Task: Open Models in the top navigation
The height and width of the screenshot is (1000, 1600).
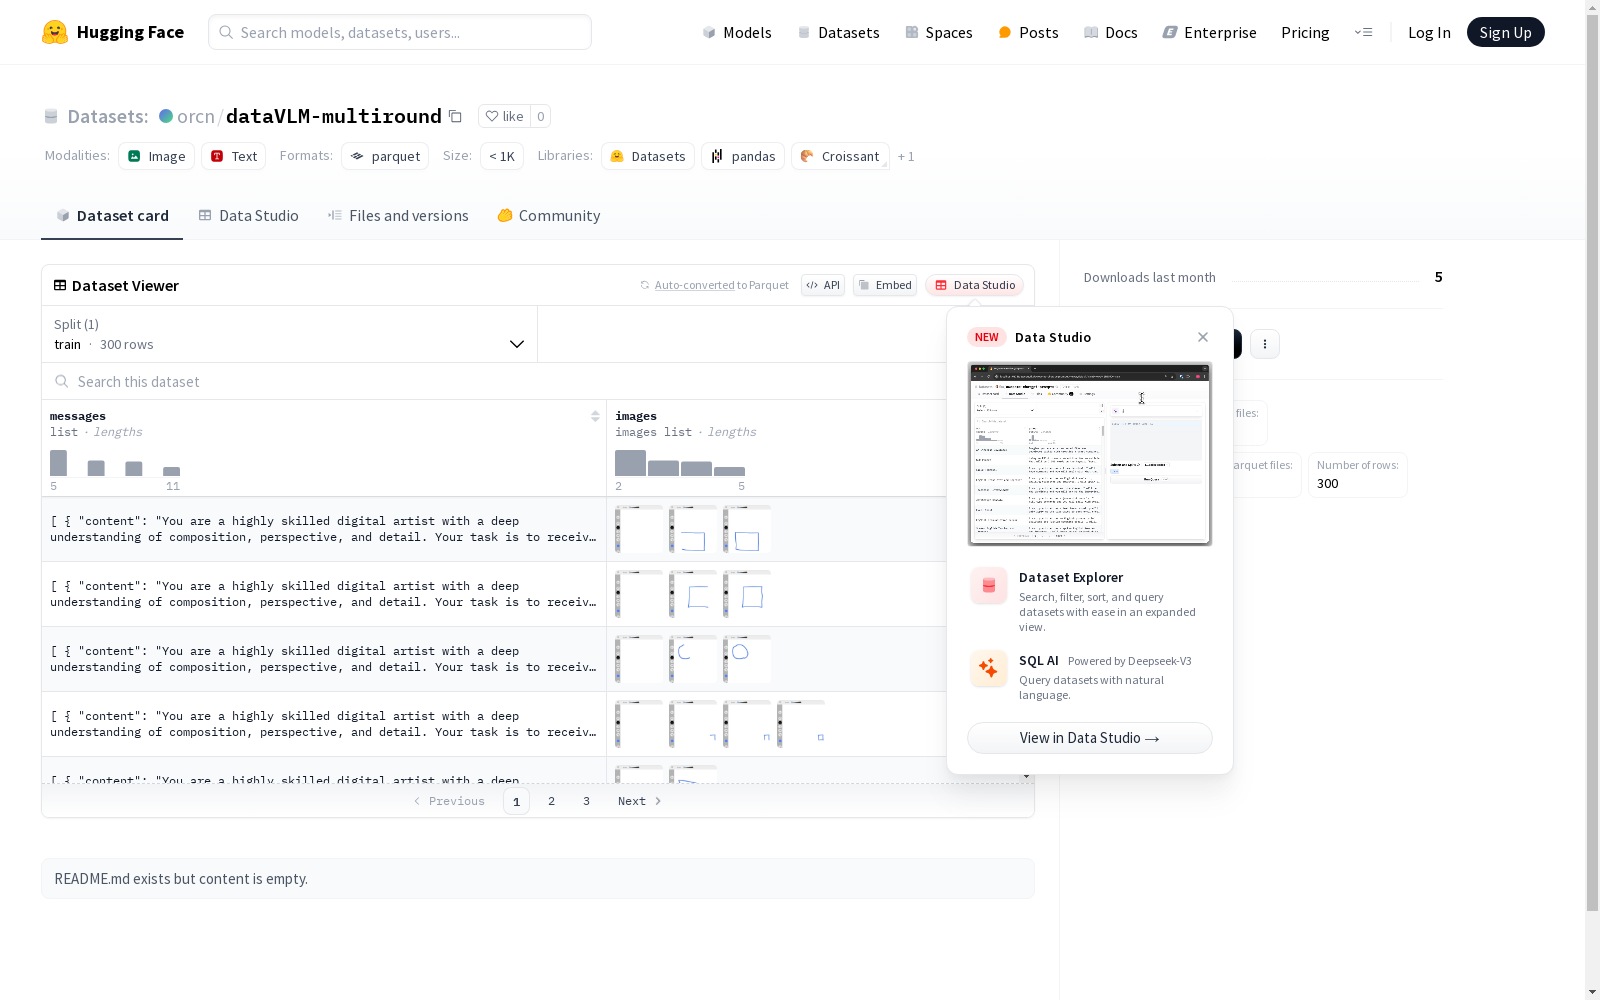Action: (737, 32)
